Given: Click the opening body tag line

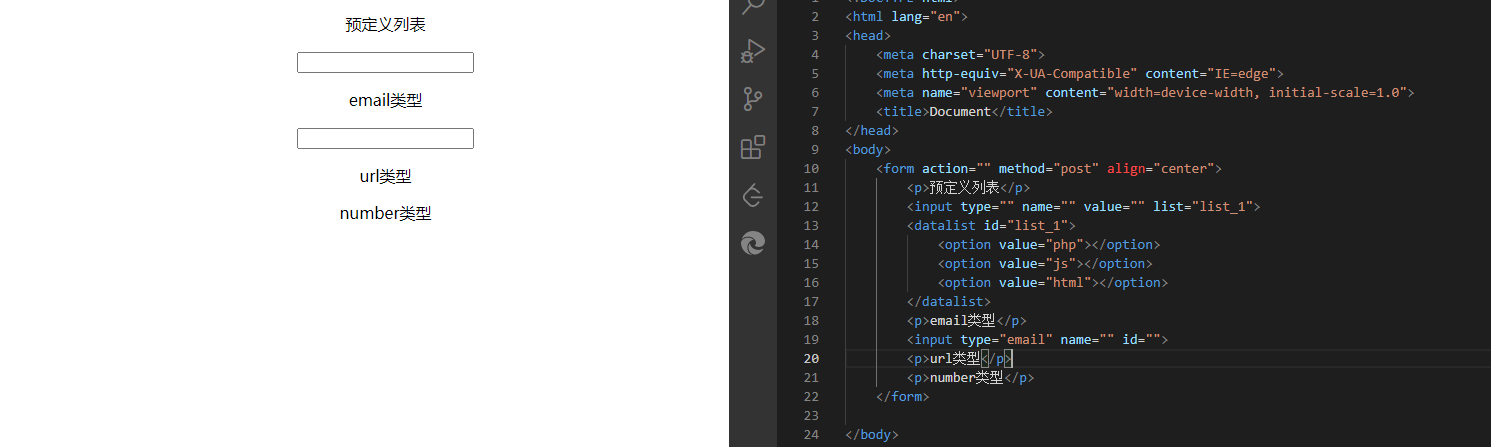Looking at the screenshot, I should click(868, 150).
